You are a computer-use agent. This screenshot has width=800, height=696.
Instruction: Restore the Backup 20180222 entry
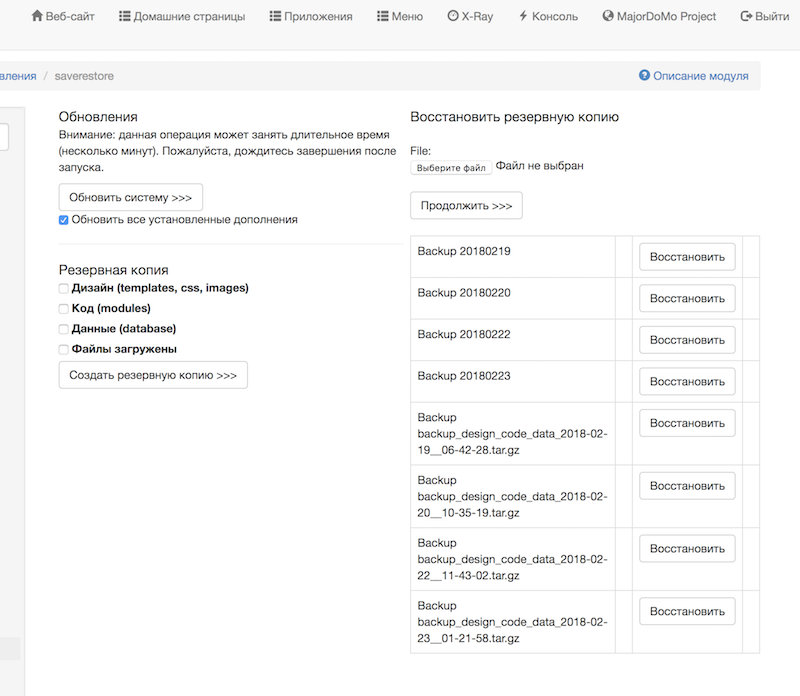pyautogui.click(x=687, y=340)
